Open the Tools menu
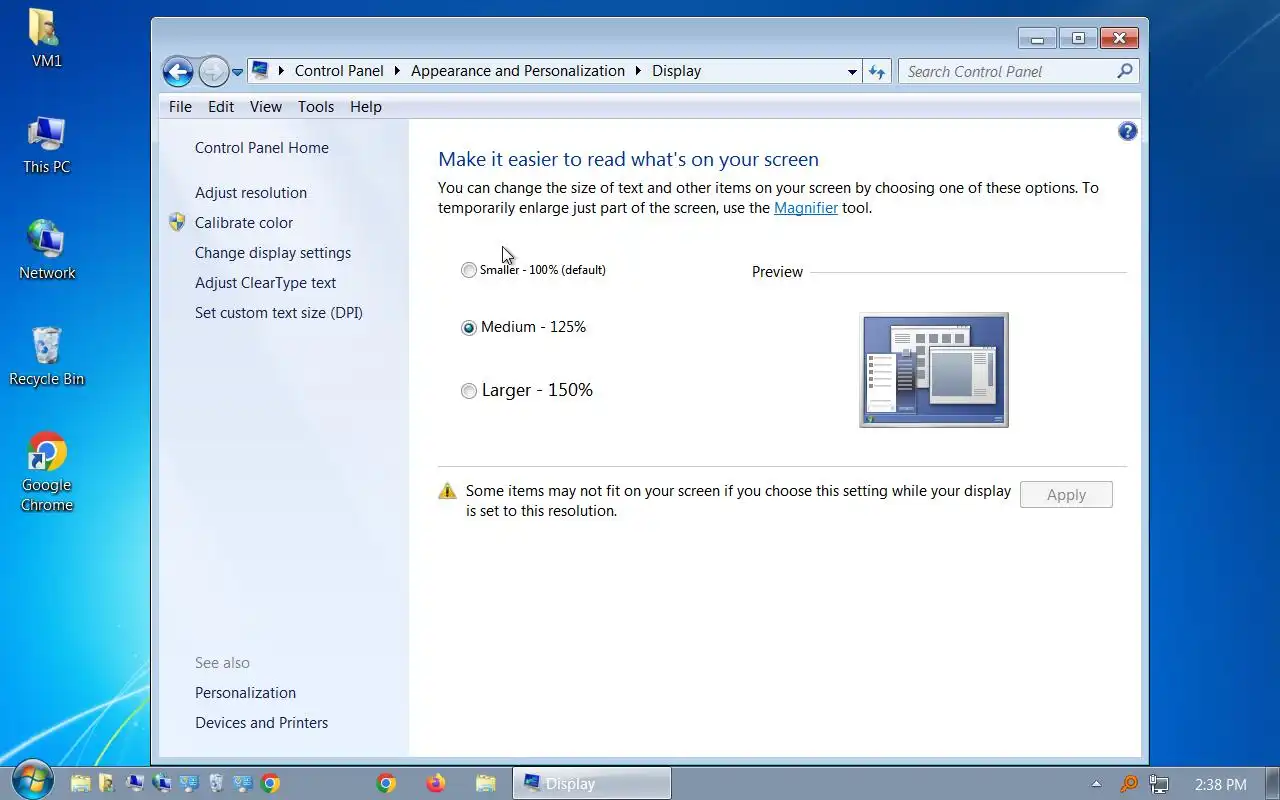The image size is (1280, 800). (316, 106)
